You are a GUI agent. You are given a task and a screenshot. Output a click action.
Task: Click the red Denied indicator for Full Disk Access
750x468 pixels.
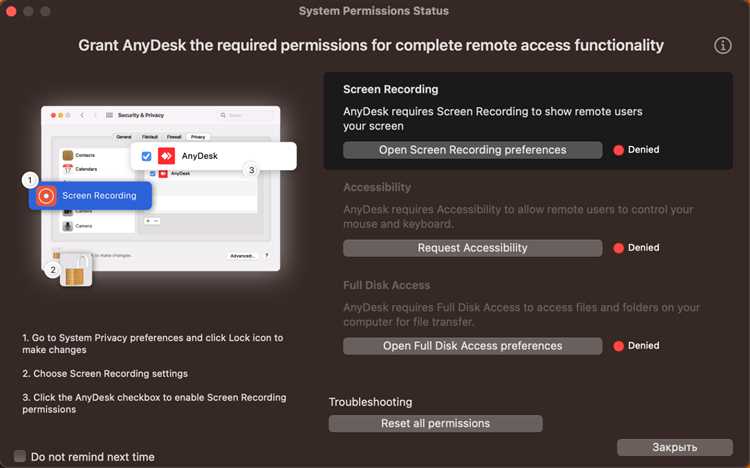click(618, 346)
